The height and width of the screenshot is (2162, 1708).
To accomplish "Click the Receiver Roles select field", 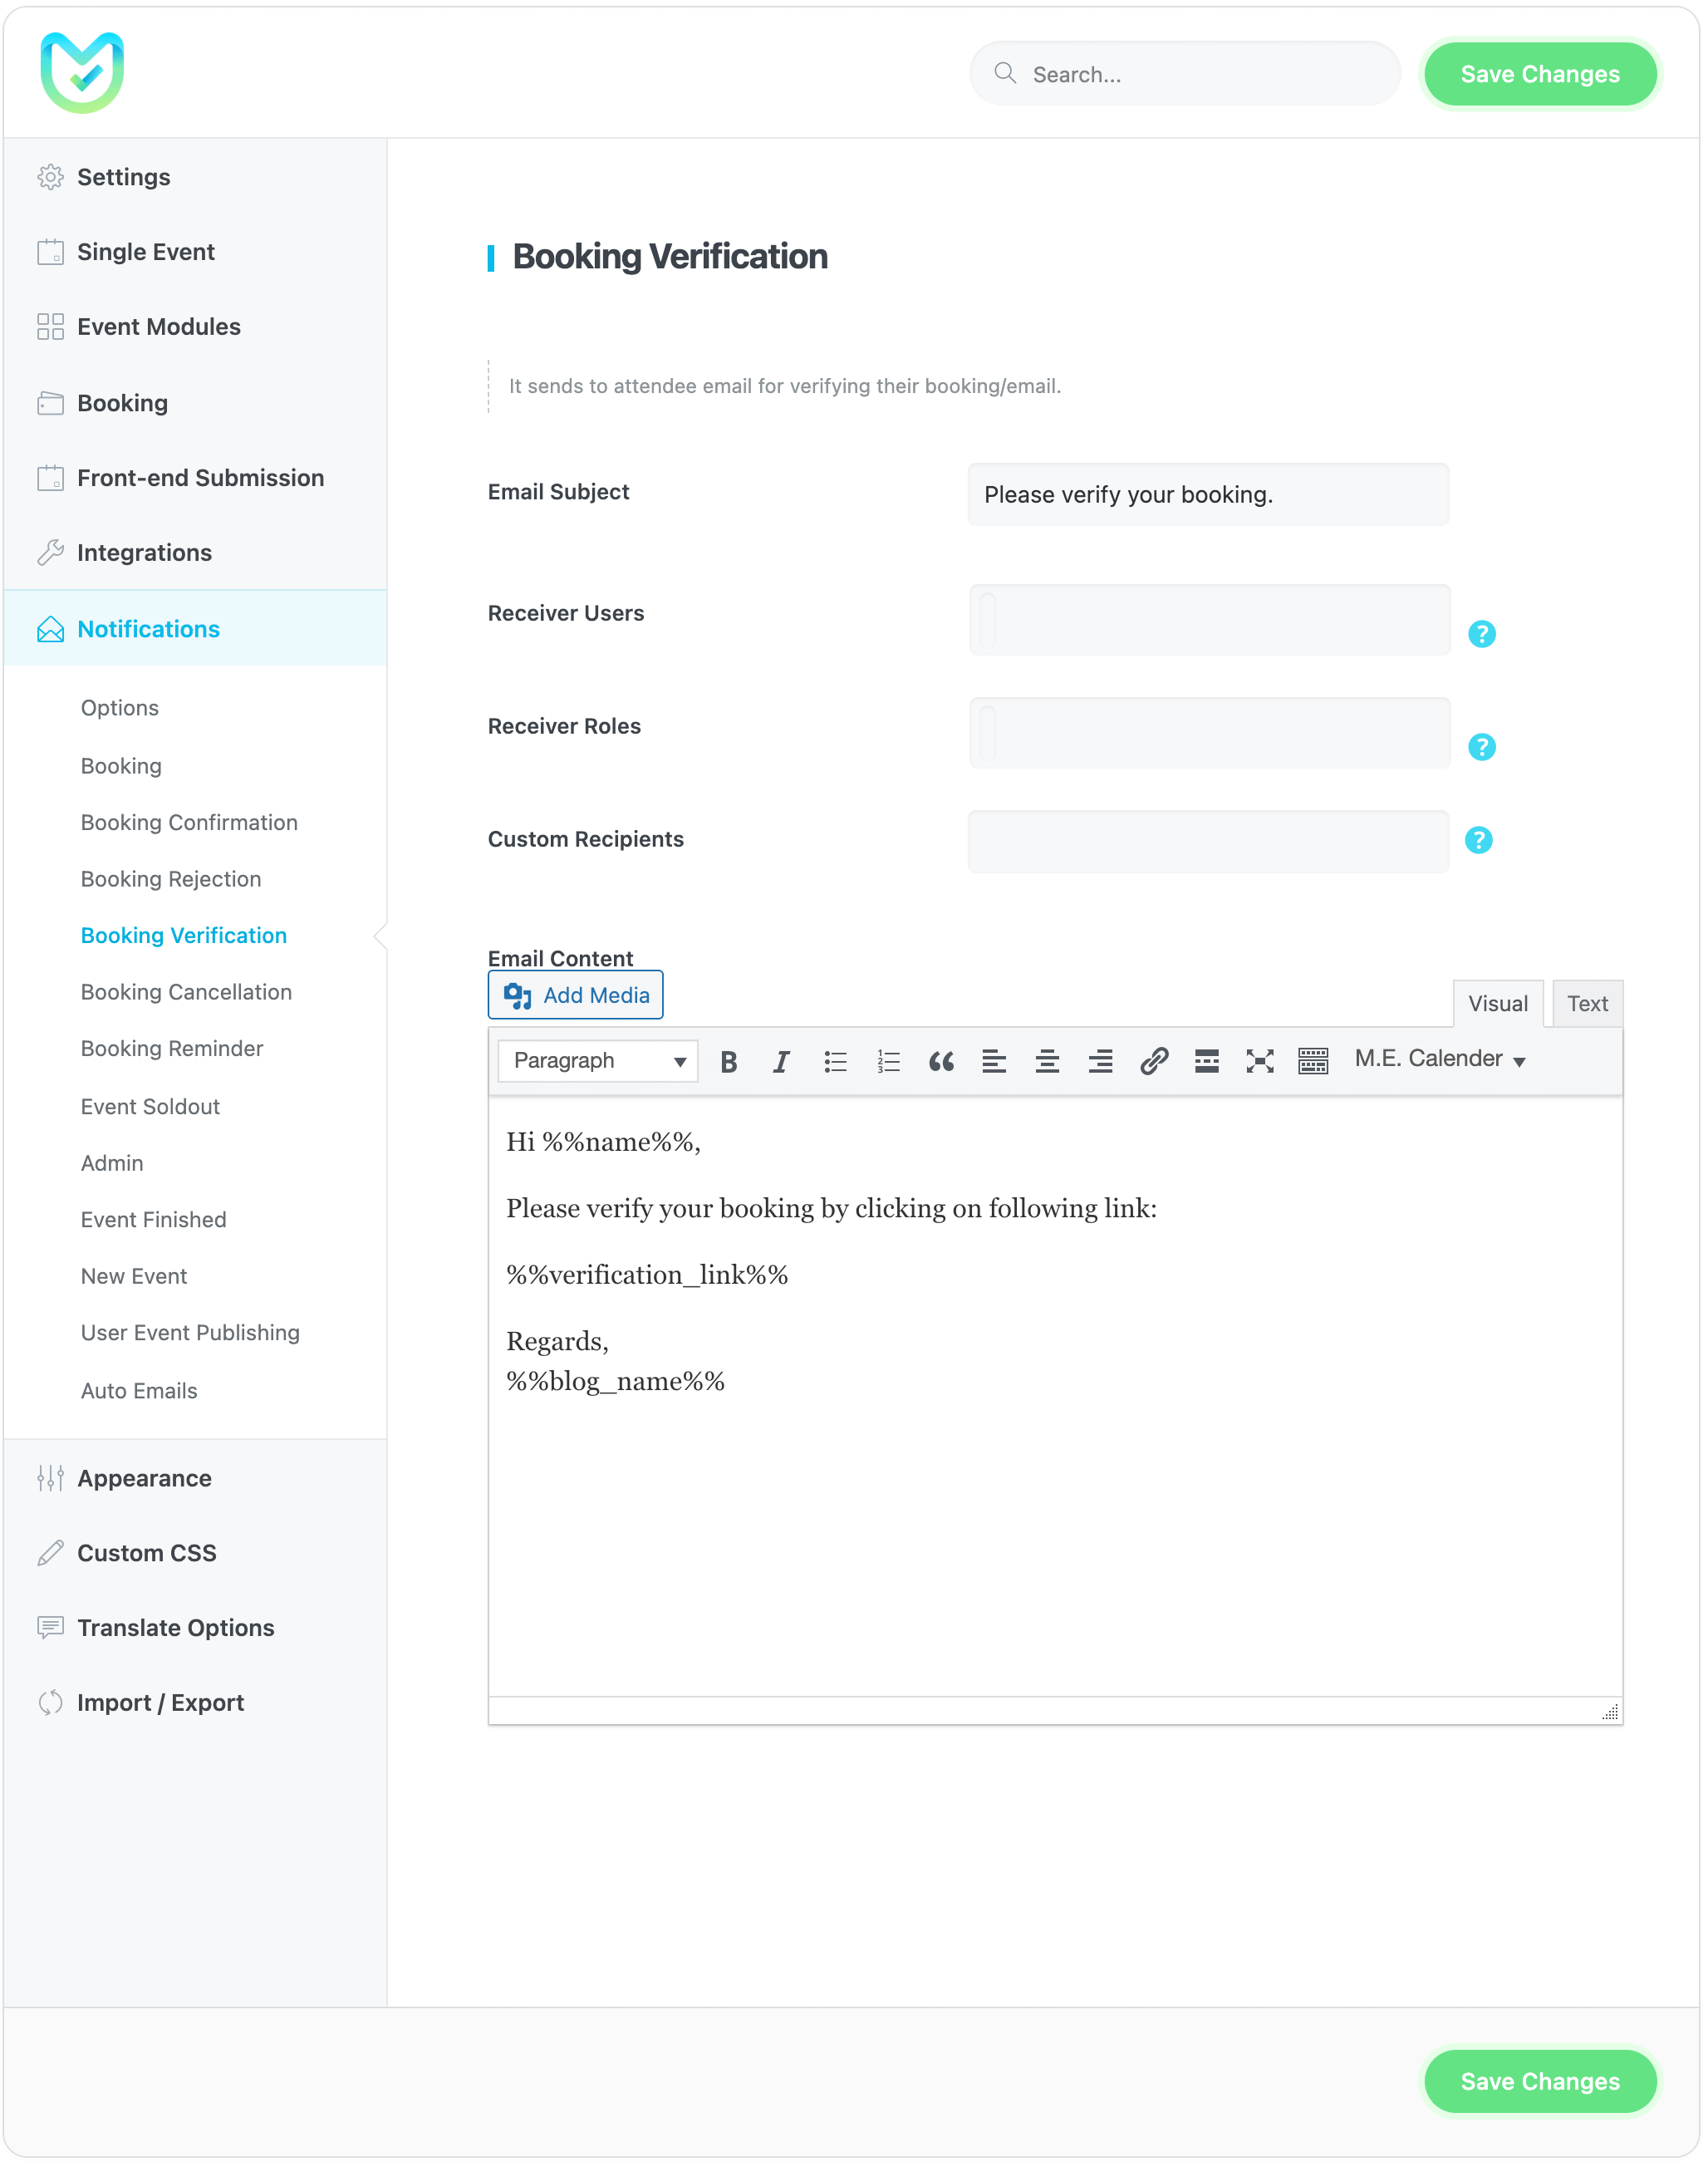I will (1209, 733).
